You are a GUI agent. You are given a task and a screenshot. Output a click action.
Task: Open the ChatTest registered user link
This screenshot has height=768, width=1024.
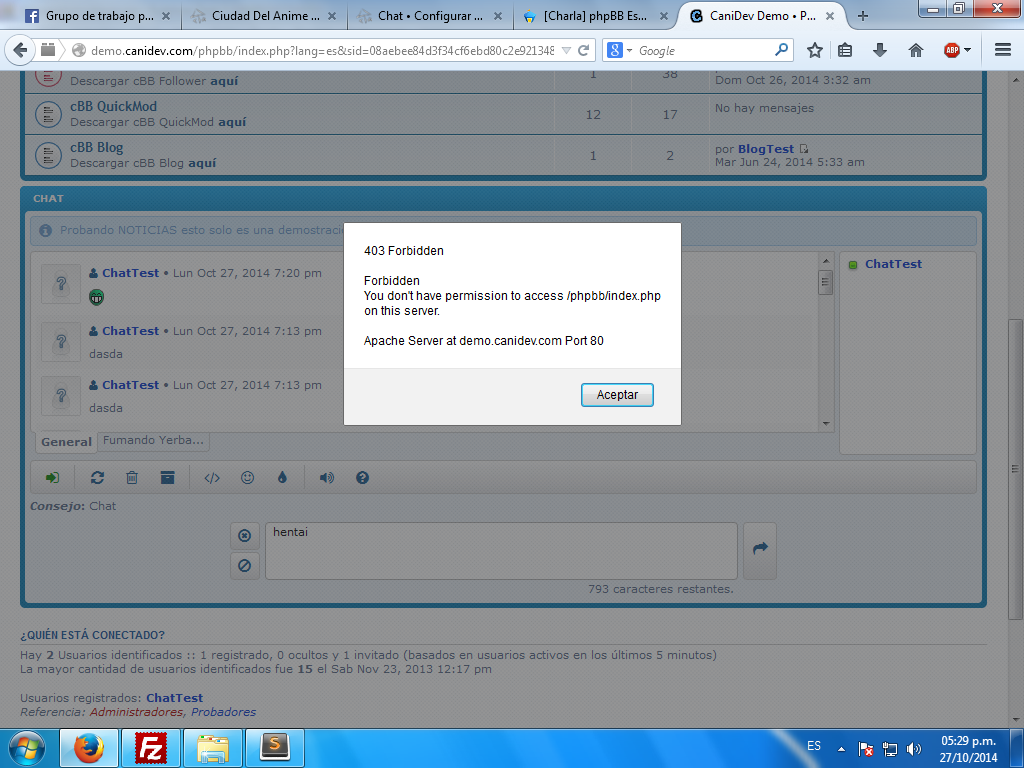click(x=174, y=698)
